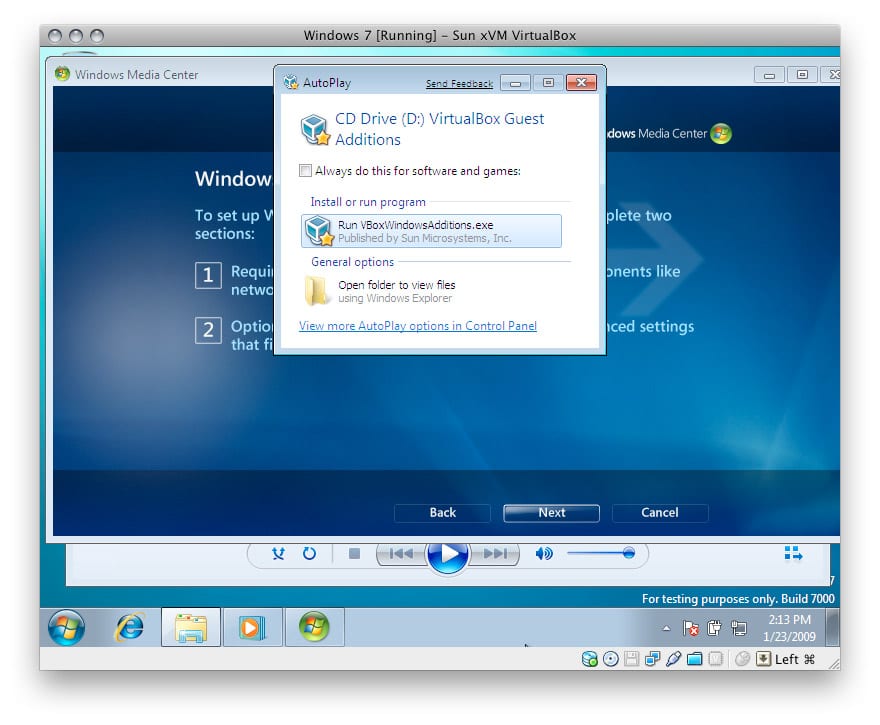Check 'Always do this for software and games'
This screenshot has height=725, width=880.
point(305,171)
